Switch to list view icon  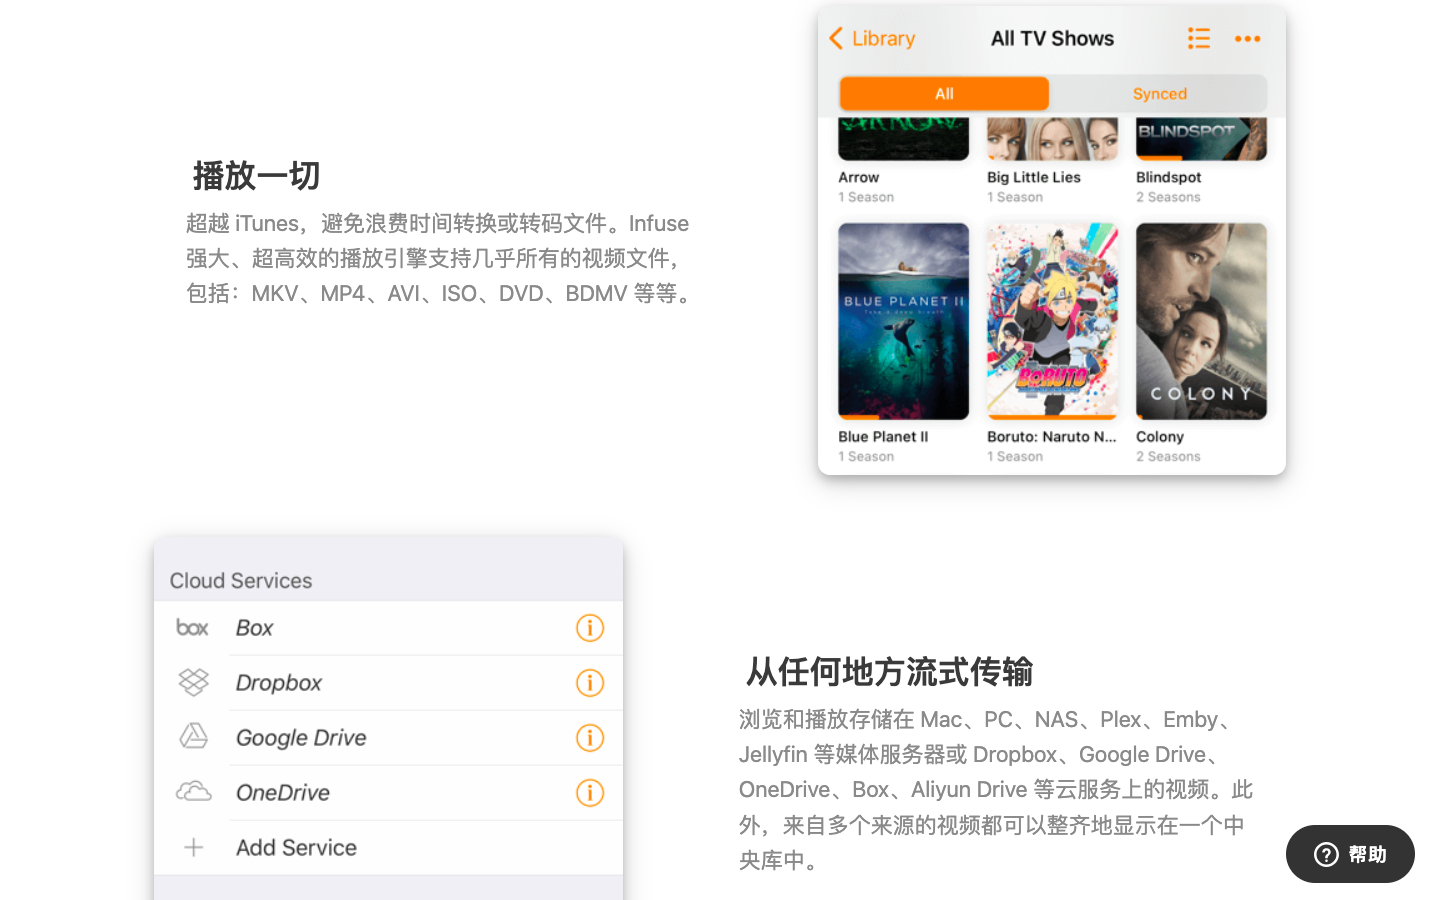1198,38
